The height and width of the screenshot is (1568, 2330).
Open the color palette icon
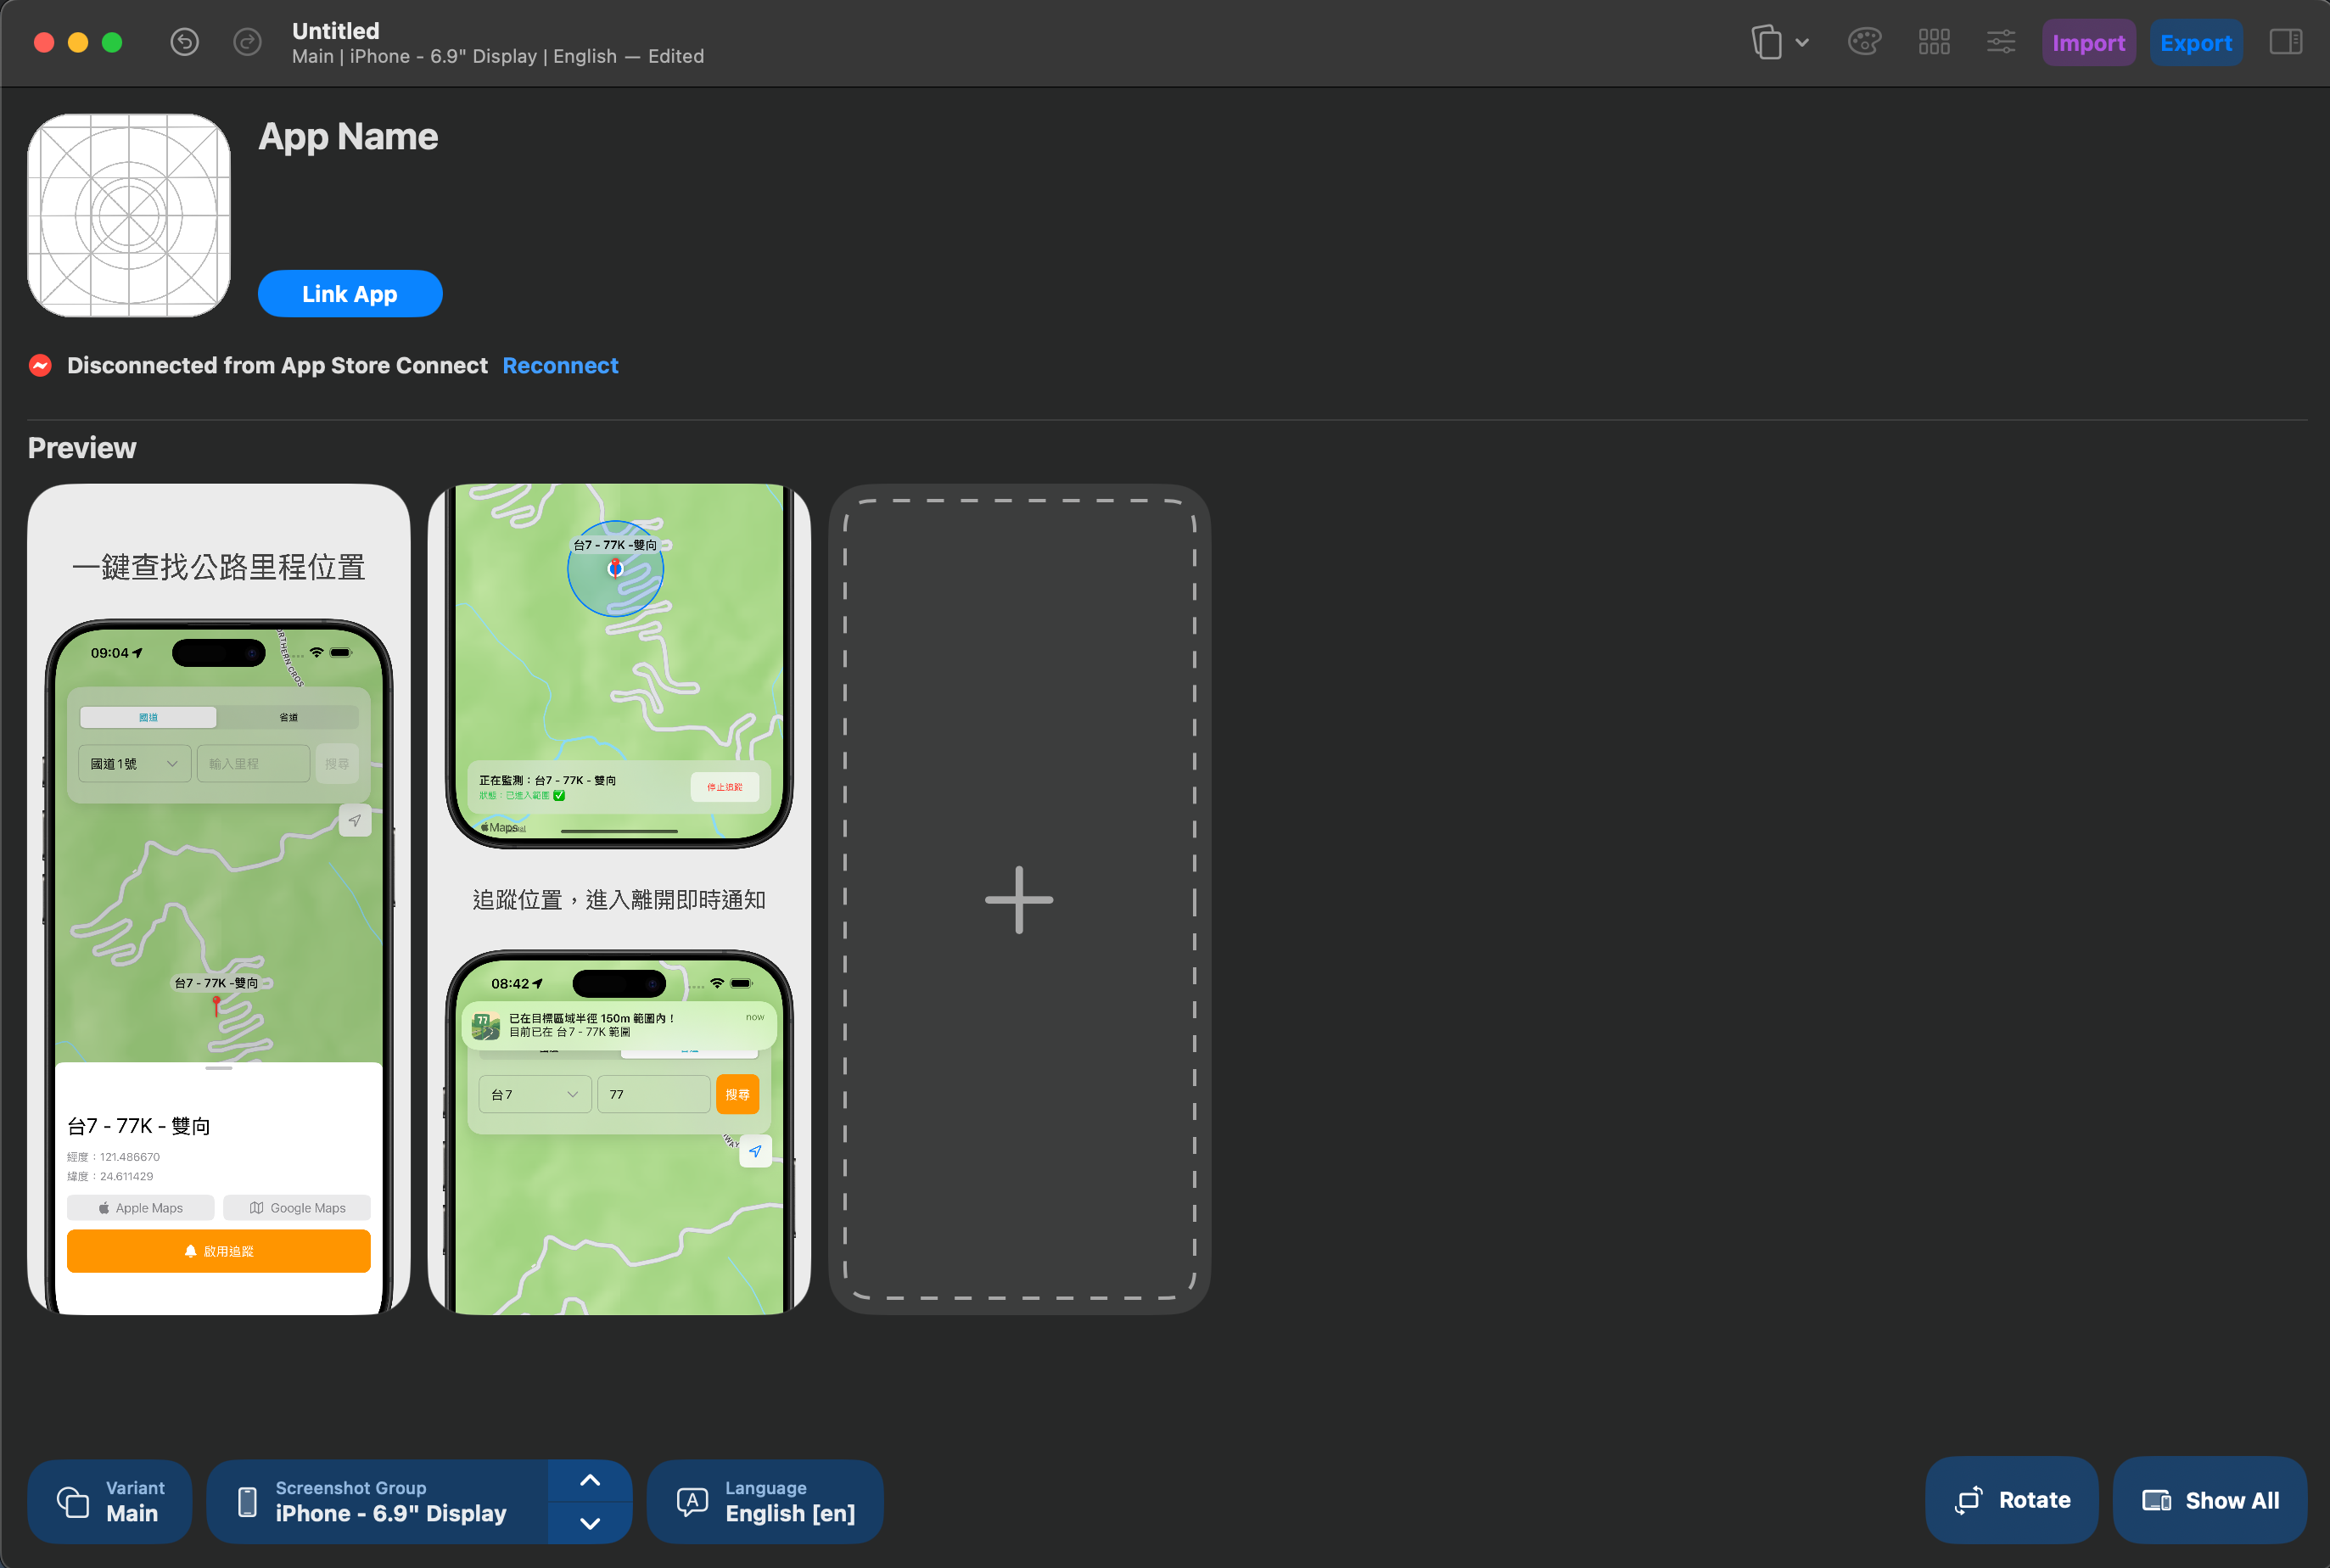coord(1864,42)
